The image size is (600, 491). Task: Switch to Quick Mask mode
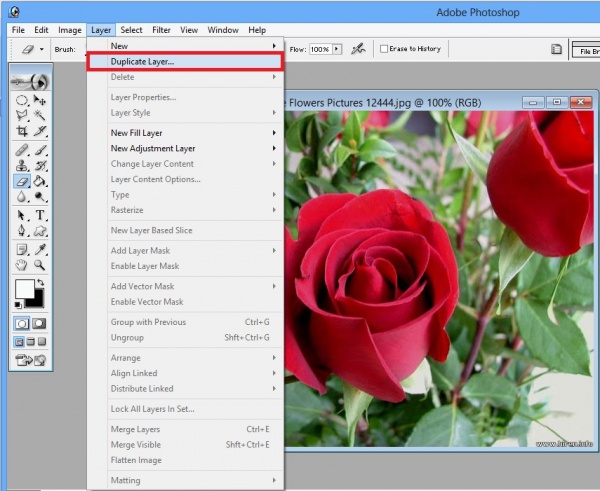click(40, 324)
